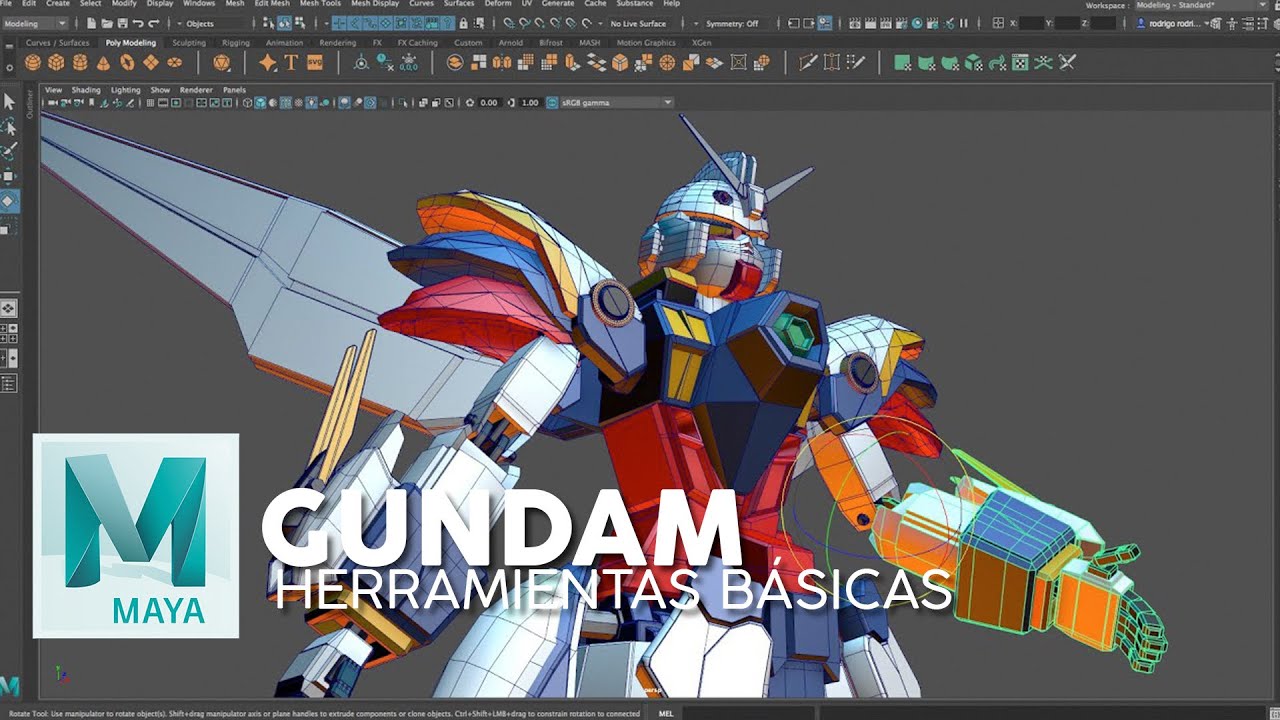Open the sRGB gamma view transform dropdown
This screenshot has height=720, width=1280.
[x=616, y=102]
